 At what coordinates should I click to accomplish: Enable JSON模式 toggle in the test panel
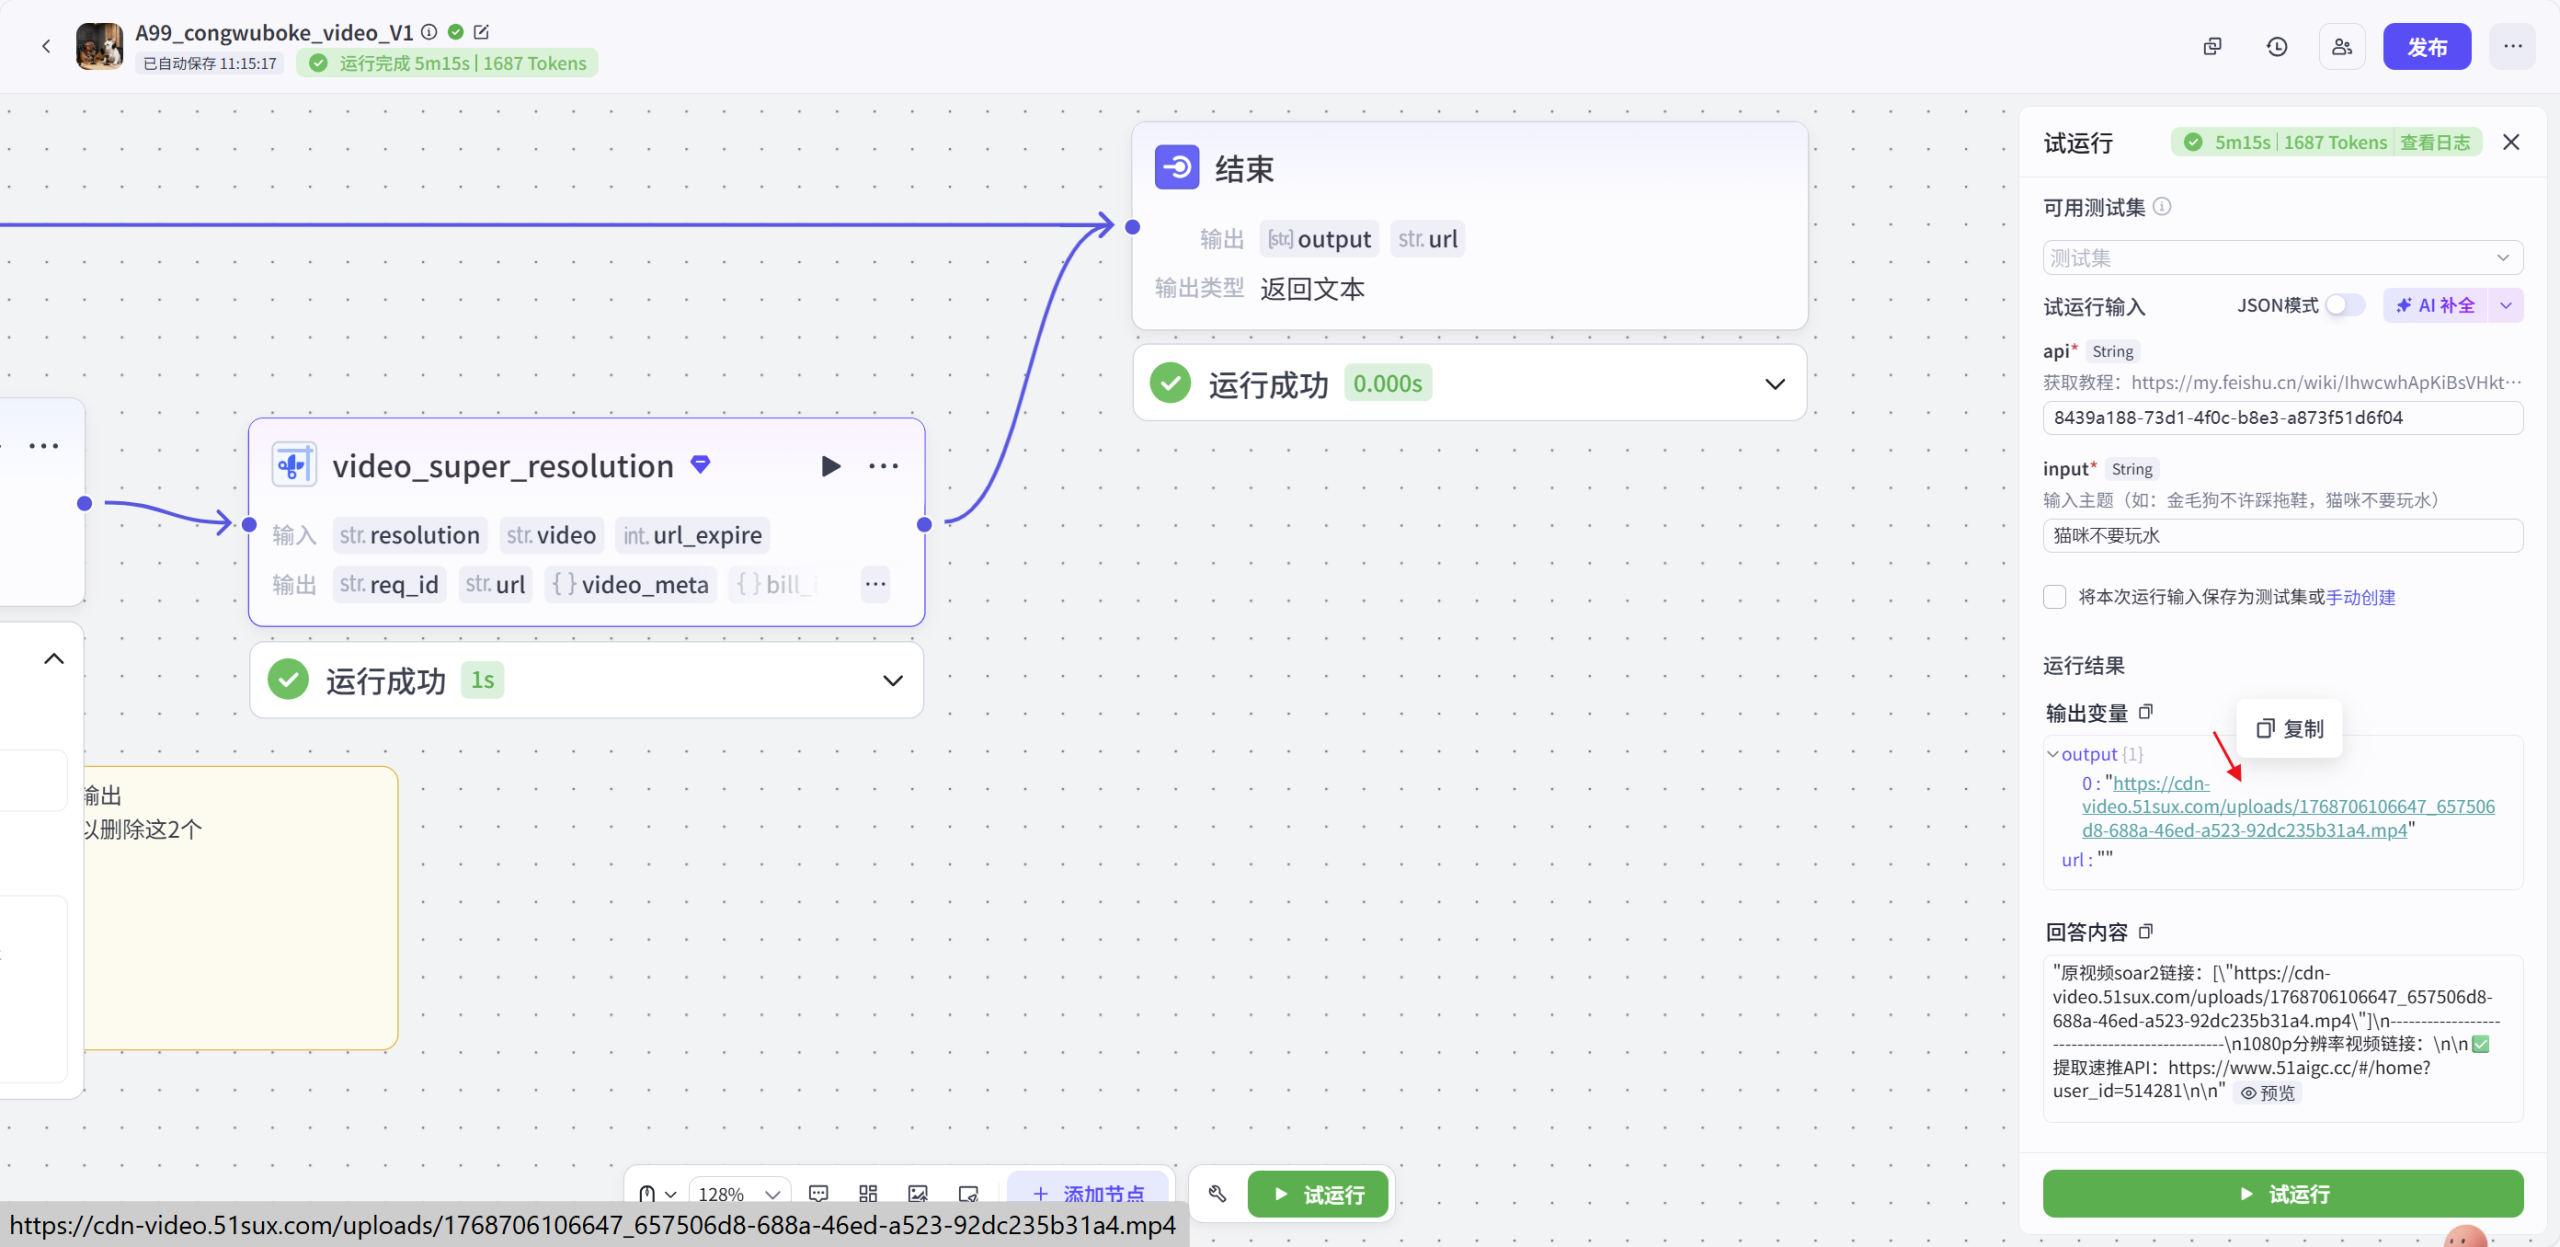(x=2343, y=305)
